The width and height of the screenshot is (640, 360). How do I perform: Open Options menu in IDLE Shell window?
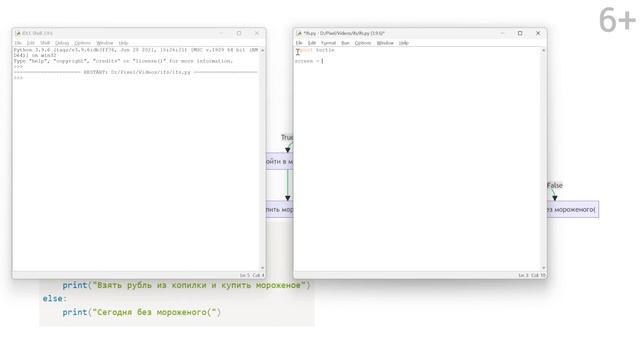82,43
